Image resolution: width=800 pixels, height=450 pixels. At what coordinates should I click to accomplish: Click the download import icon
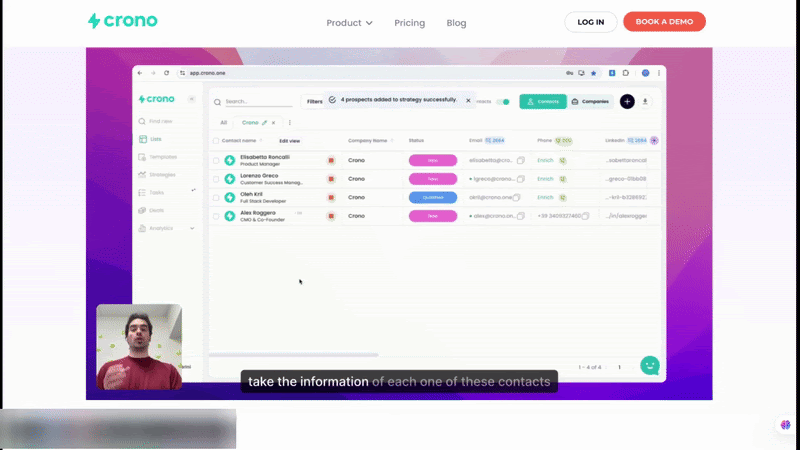pyautogui.click(x=645, y=102)
